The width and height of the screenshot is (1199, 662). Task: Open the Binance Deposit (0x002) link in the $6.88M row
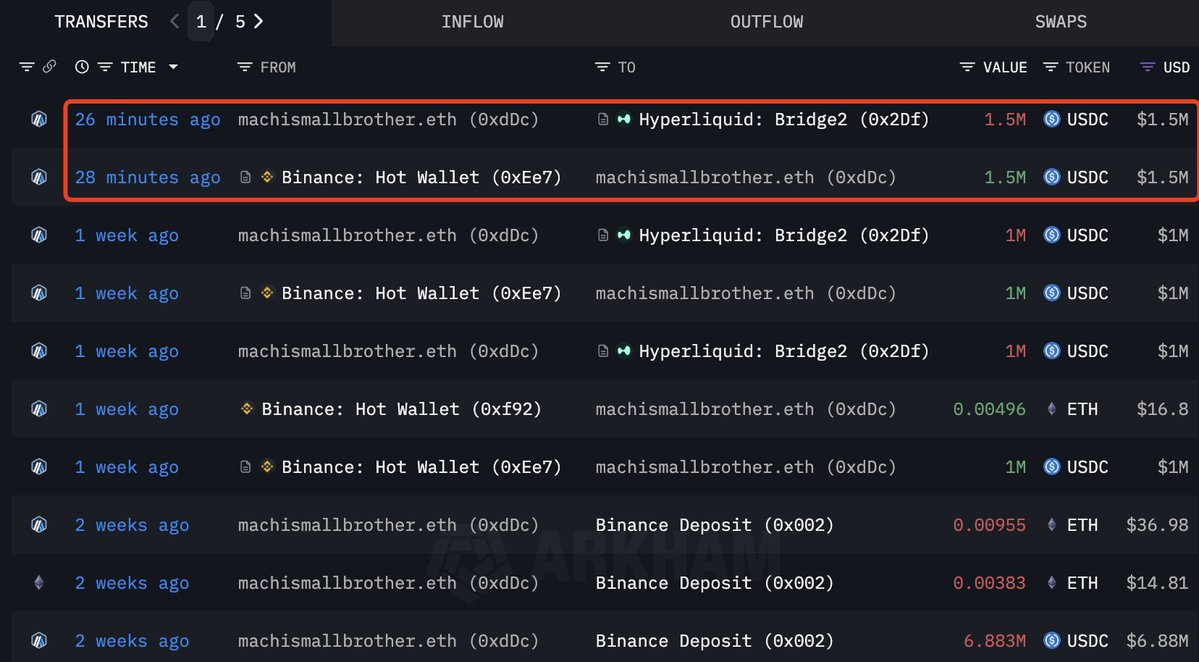point(714,641)
